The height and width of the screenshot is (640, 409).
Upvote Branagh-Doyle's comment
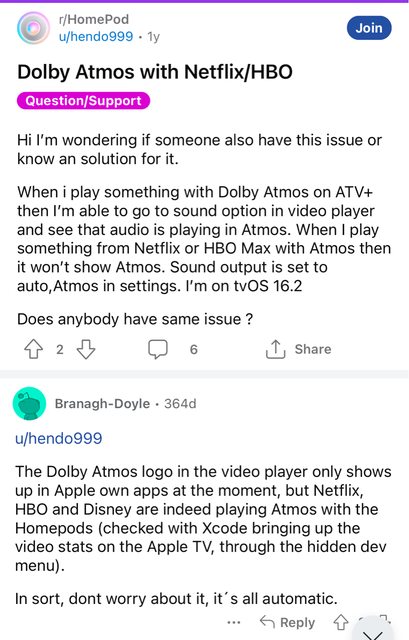(341, 622)
